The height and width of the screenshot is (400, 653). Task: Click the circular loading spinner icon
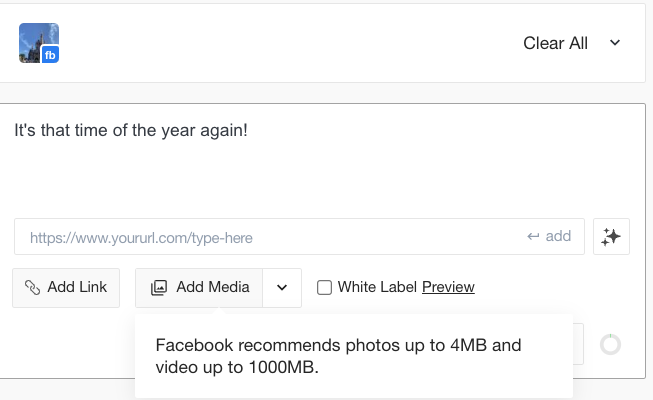(611, 345)
